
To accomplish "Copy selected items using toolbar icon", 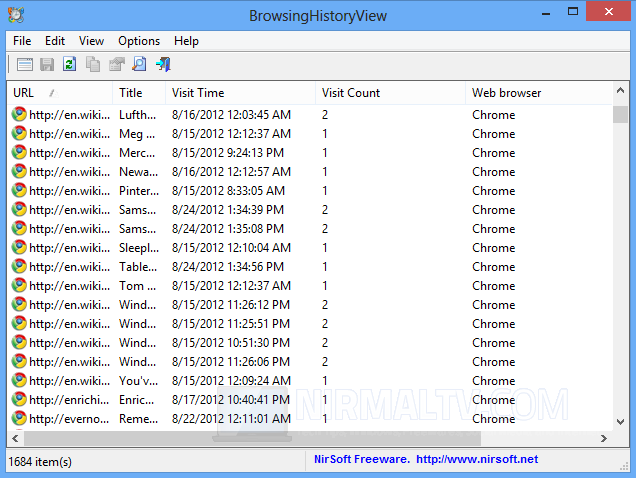I will click(x=93, y=65).
